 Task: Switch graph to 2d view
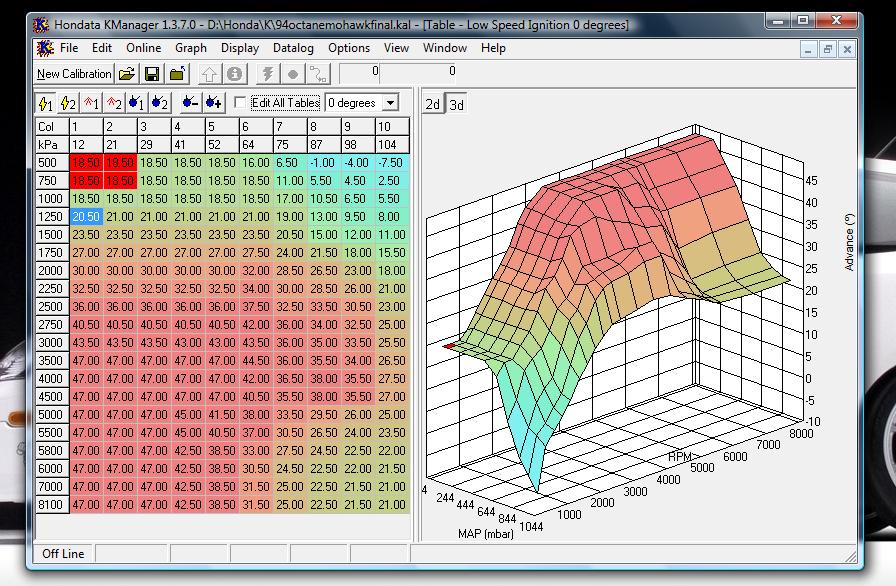[433, 105]
